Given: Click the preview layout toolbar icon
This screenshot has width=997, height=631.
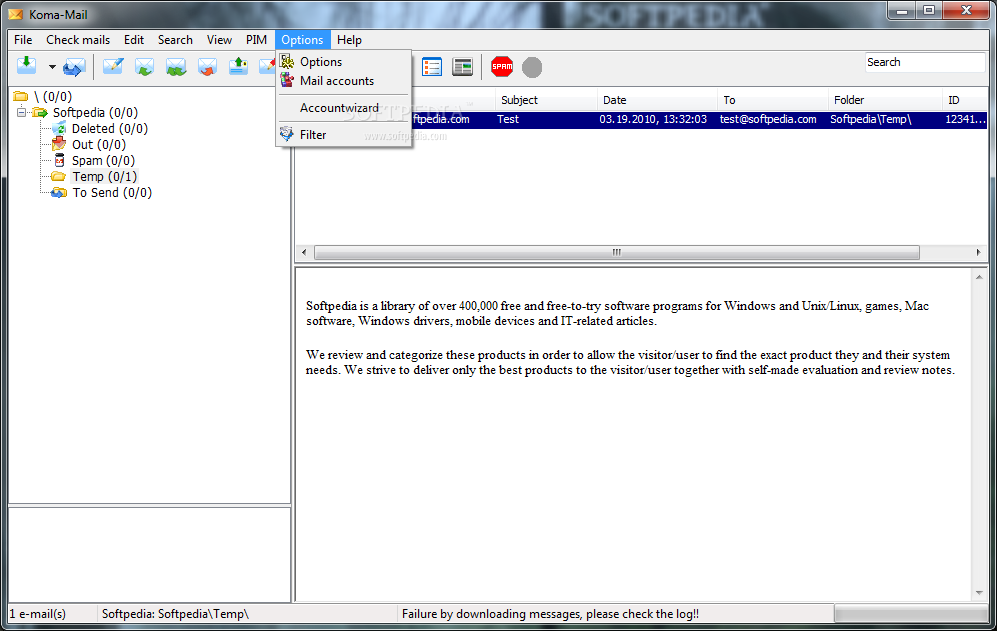Looking at the screenshot, I should (x=462, y=67).
